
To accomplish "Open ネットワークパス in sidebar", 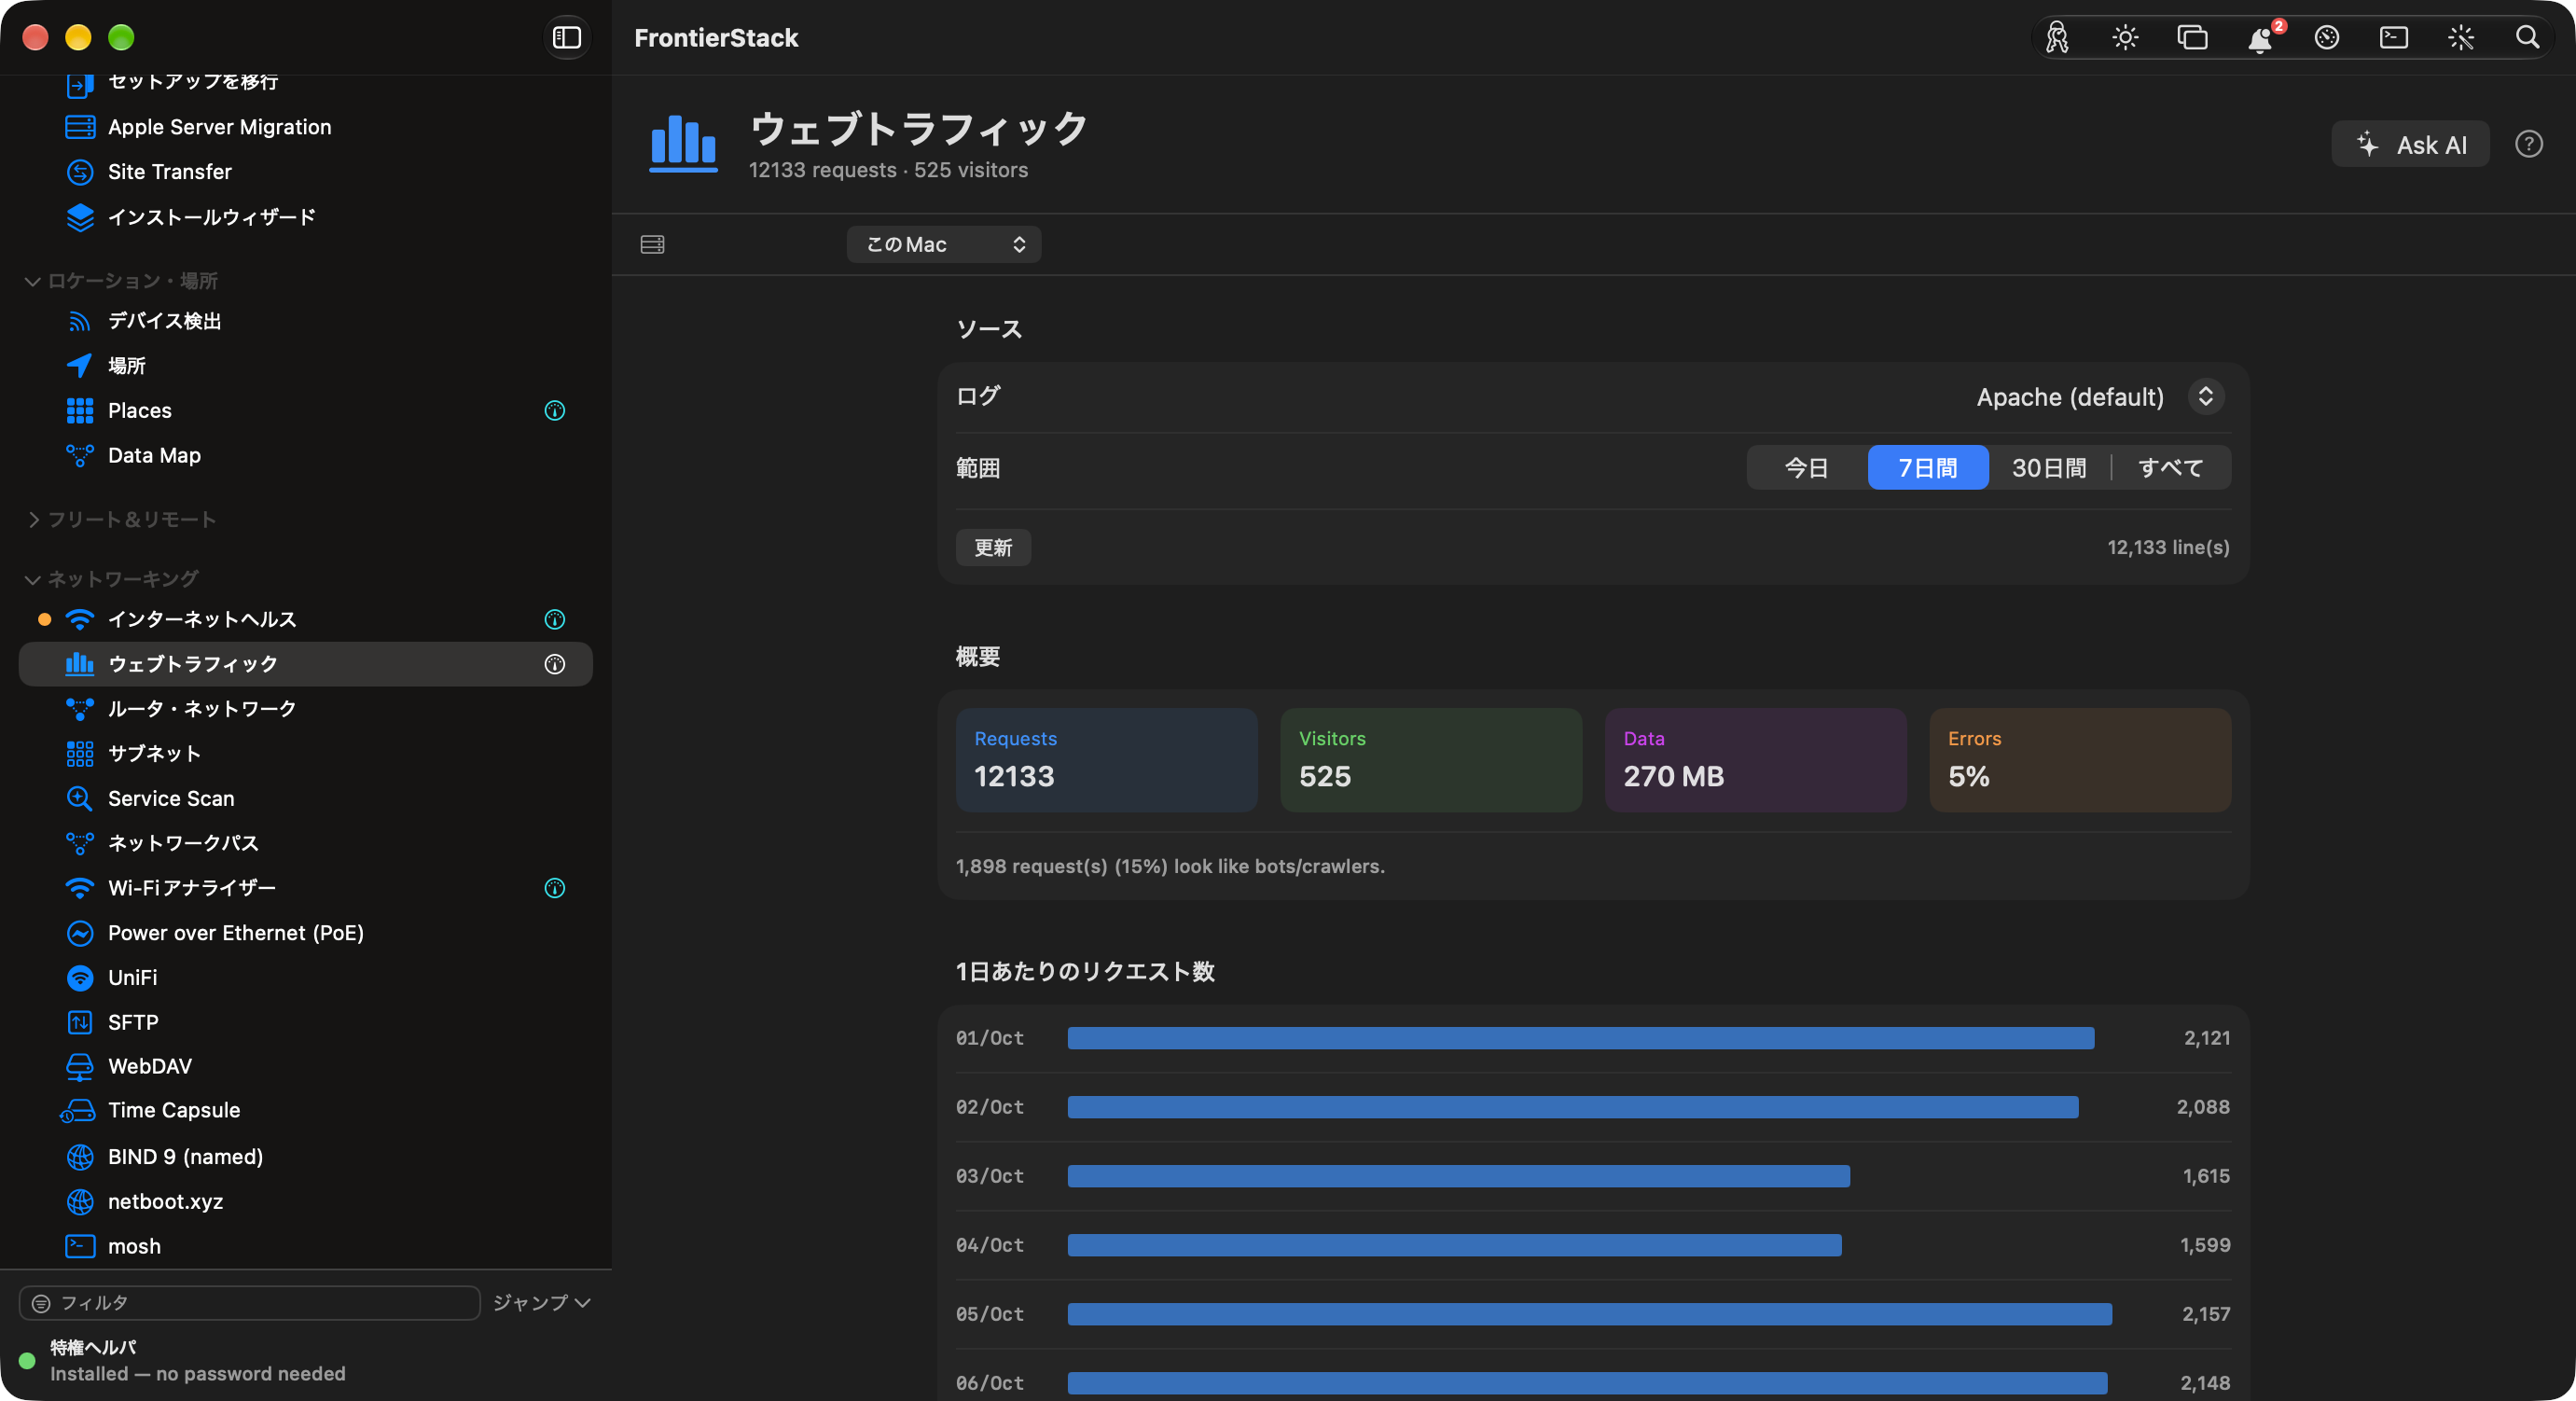I will point(306,844).
